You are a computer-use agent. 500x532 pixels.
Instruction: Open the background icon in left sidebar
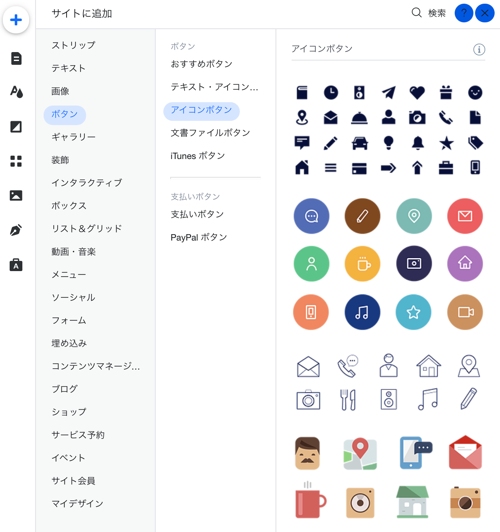point(16,127)
